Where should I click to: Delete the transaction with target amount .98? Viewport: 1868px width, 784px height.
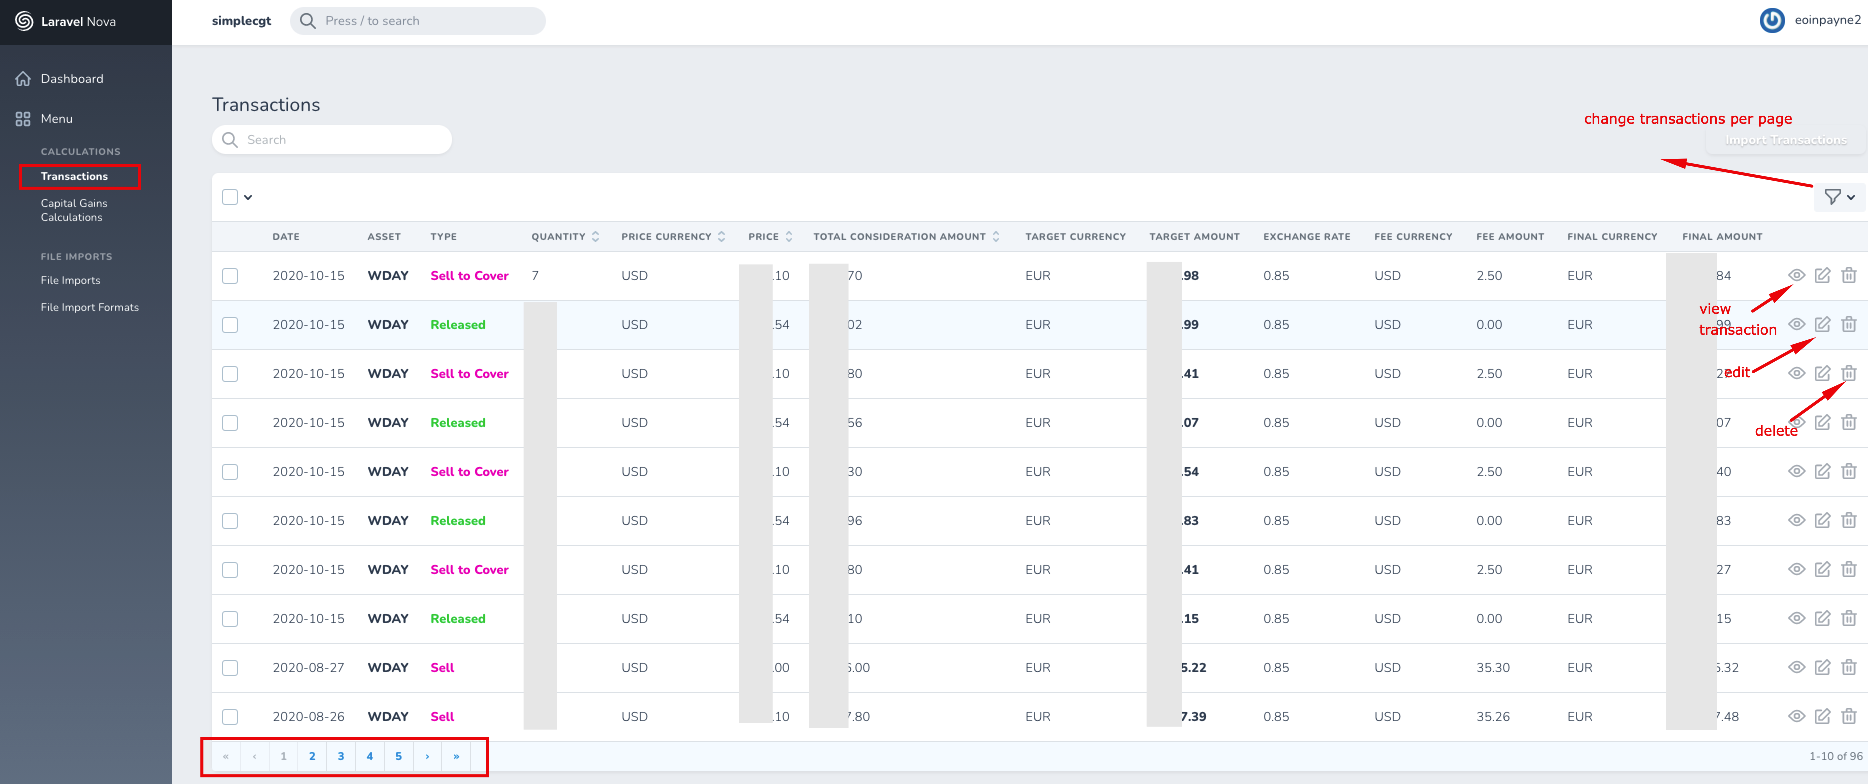point(1849,276)
